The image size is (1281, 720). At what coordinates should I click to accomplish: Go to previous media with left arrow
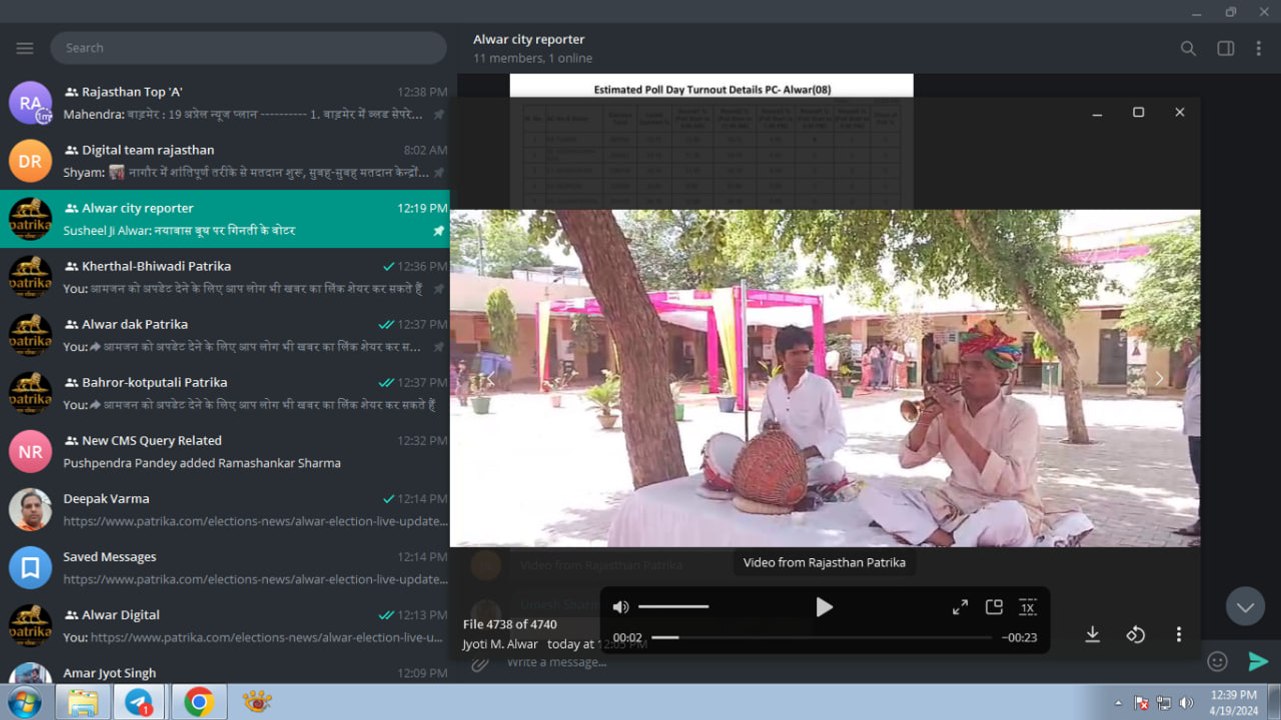pos(491,379)
